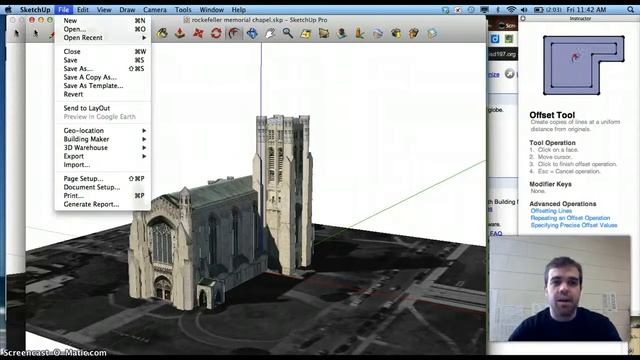
Task: Expand the Open Recent submenu arrow
Action: click(x=144, y=38)
